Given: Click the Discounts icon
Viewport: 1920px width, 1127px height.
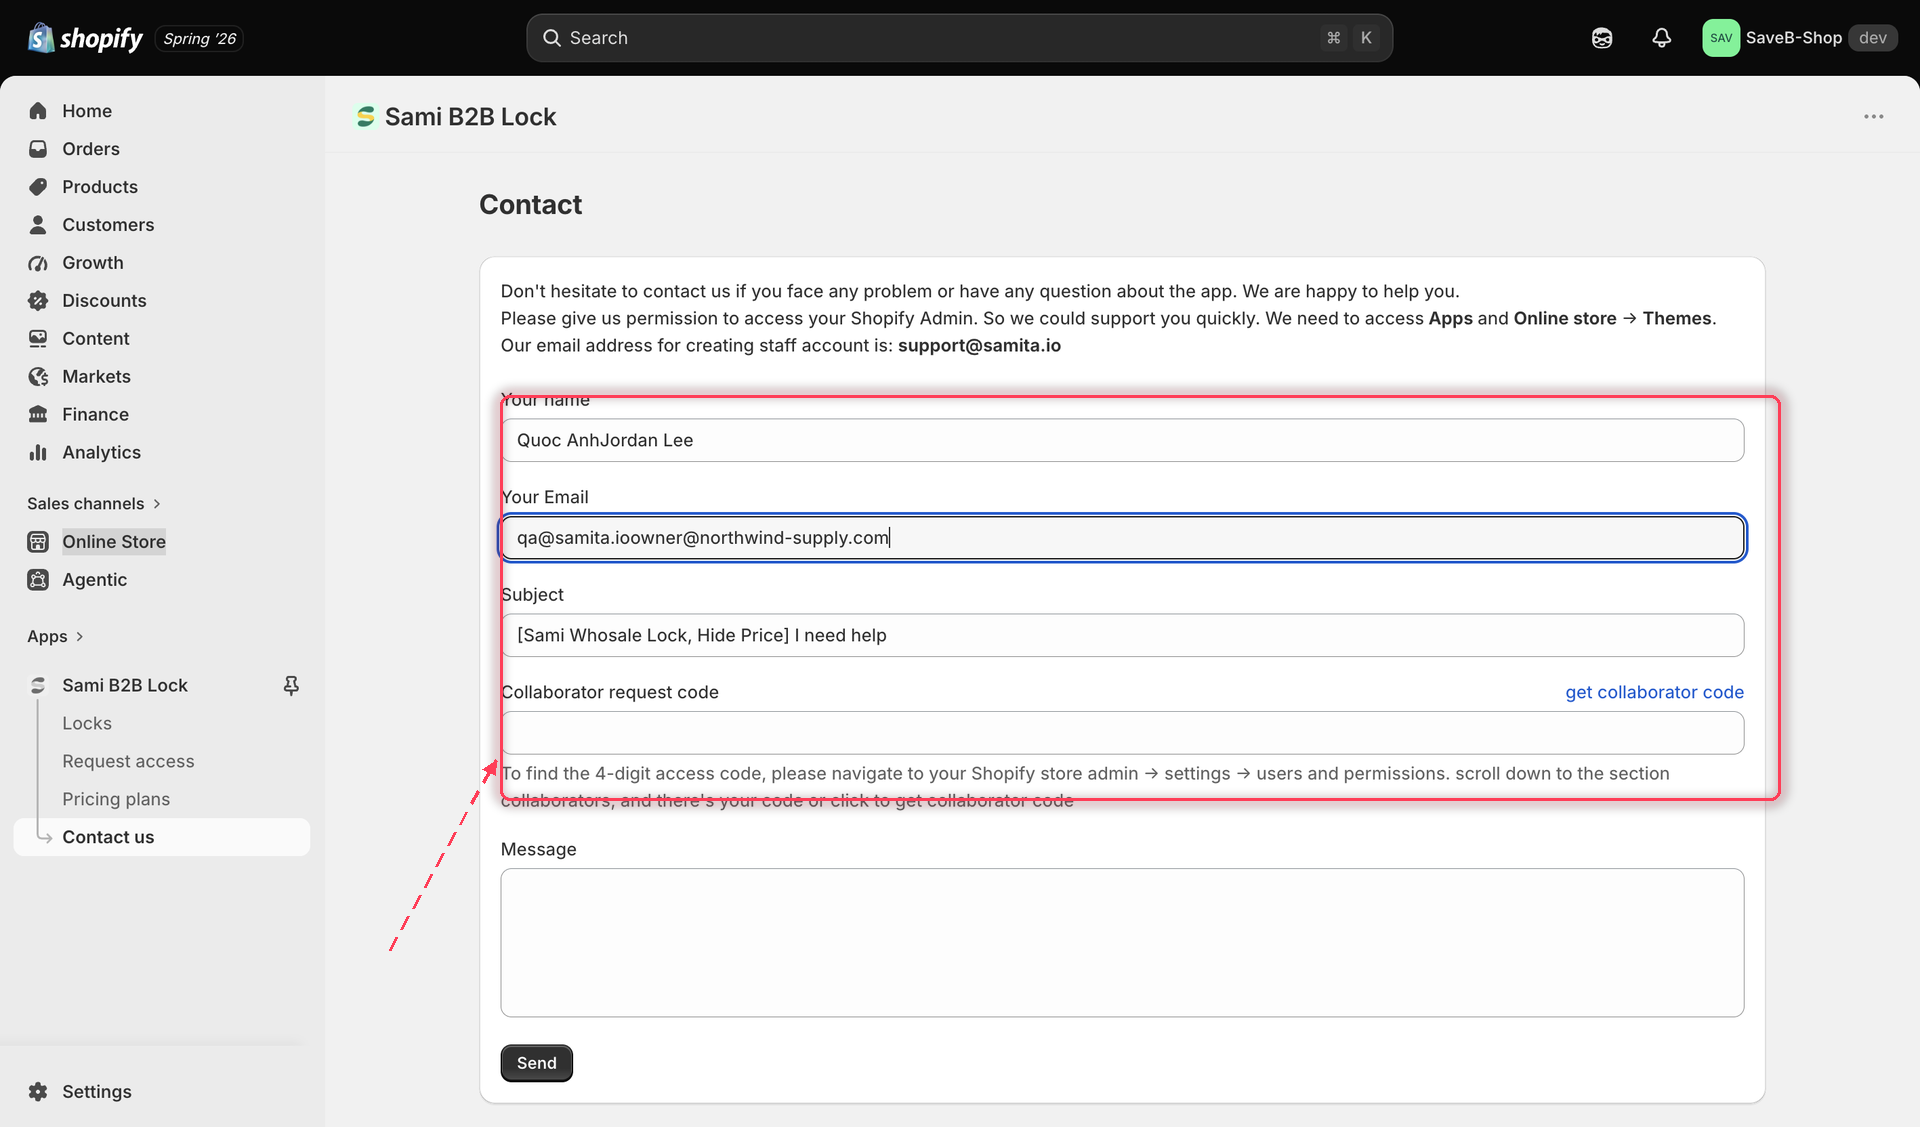Looking at the screenshot, I should 38,301.
